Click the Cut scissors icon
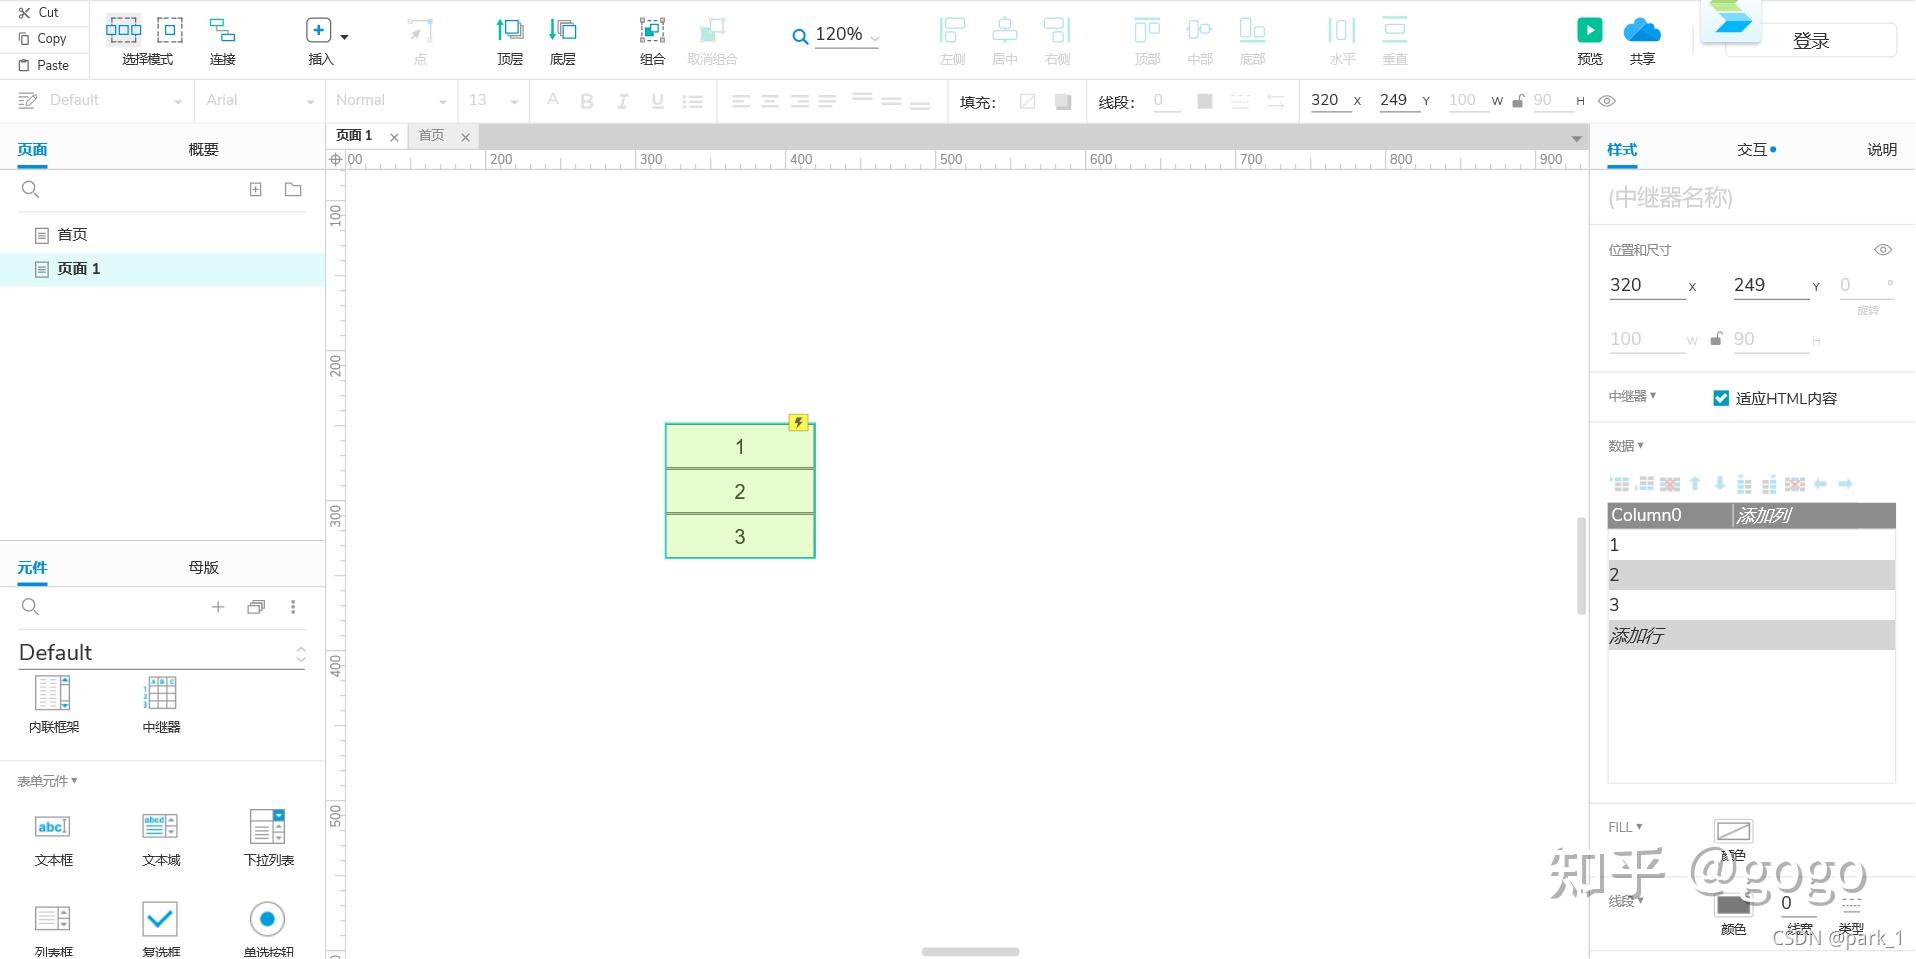This screenshot has width=1916, height=959. click(x=24, y=13)
